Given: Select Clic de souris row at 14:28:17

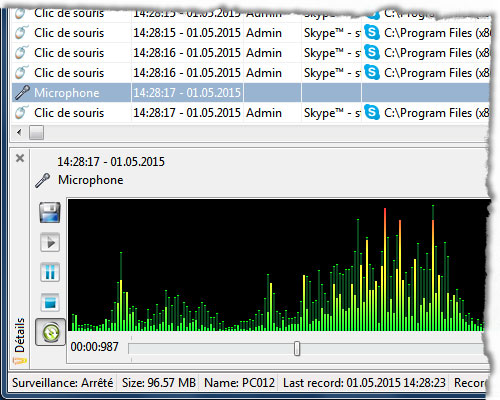Looking at the screenshot, I should tap(251, 113).
